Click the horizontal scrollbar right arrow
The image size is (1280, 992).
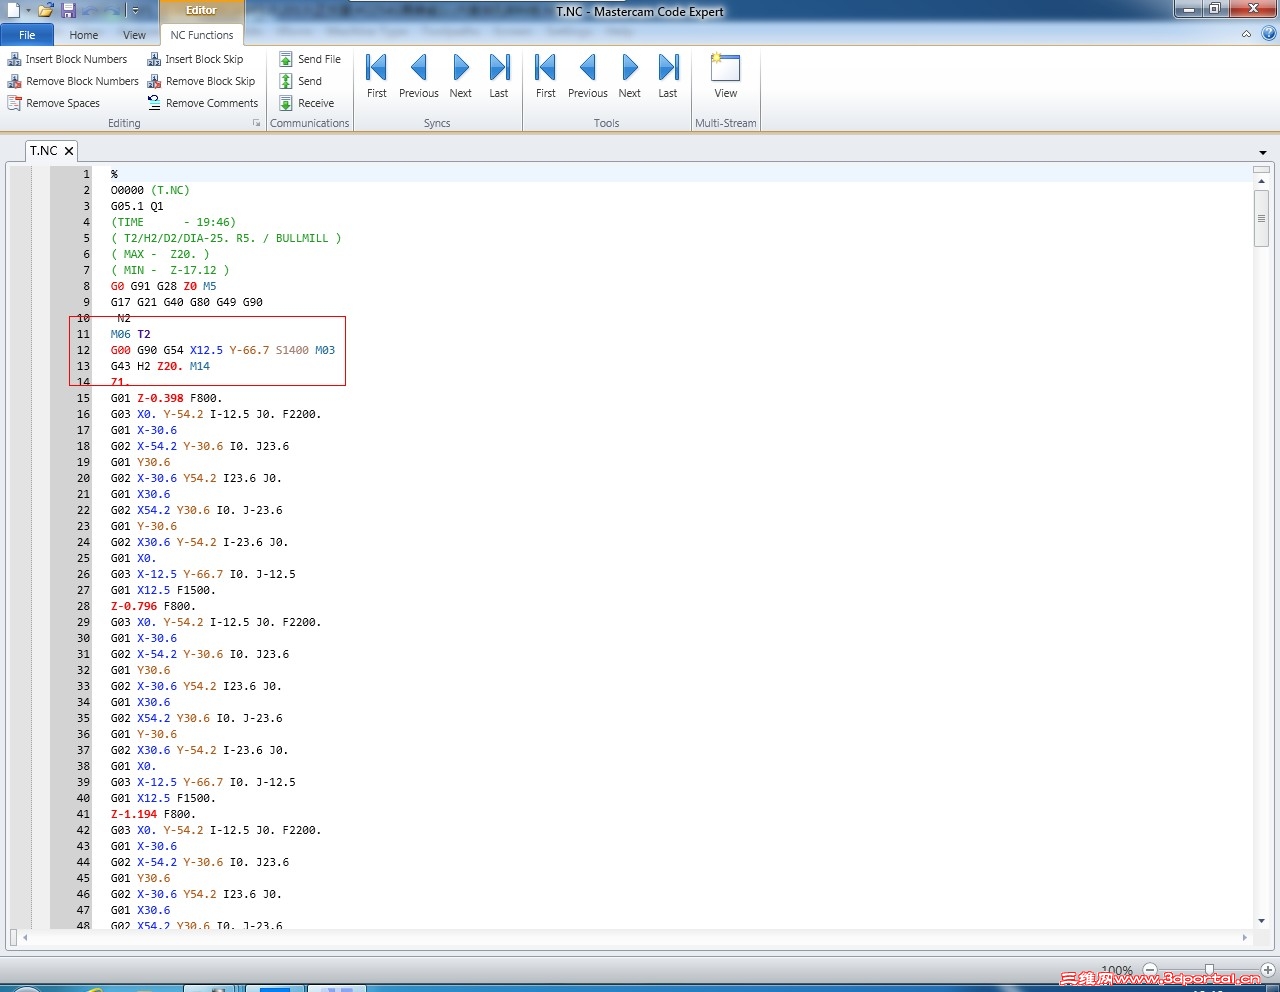pyautogui.click(x=1245, y=938)
